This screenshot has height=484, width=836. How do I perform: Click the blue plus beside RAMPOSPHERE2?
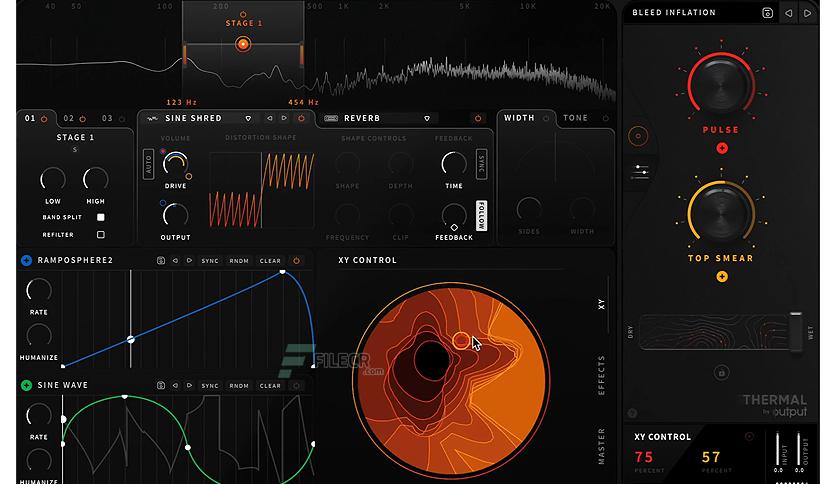[x=26, y=260]
